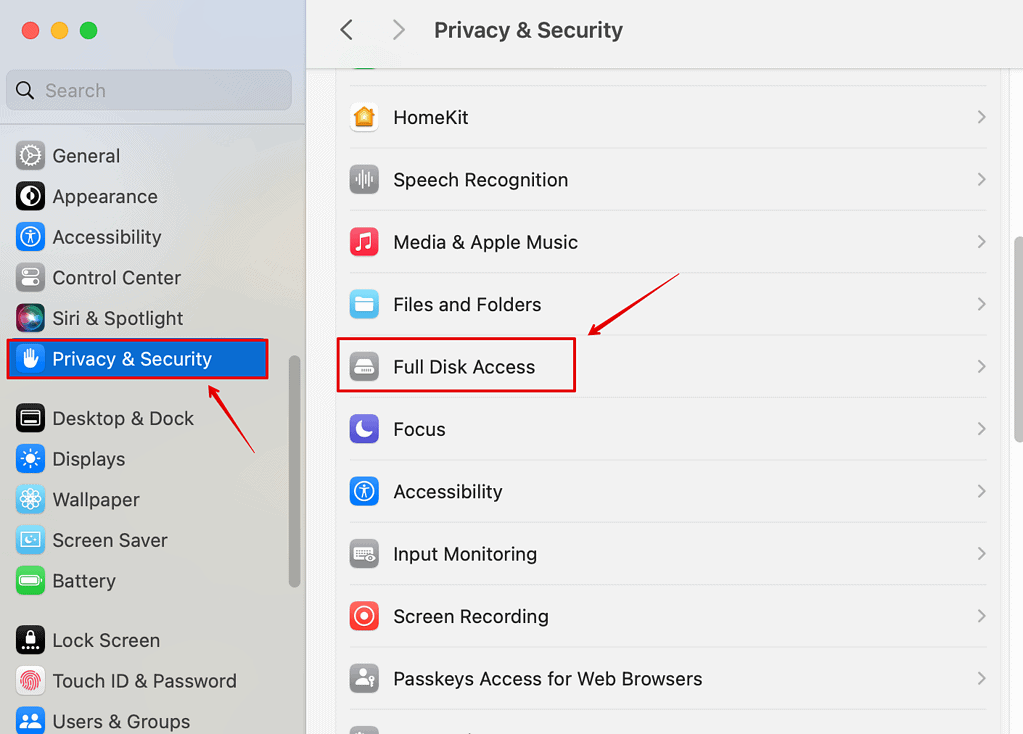Open Desktop & Dock settings
Screen dimensions: 1023x734
click(122, 418)
